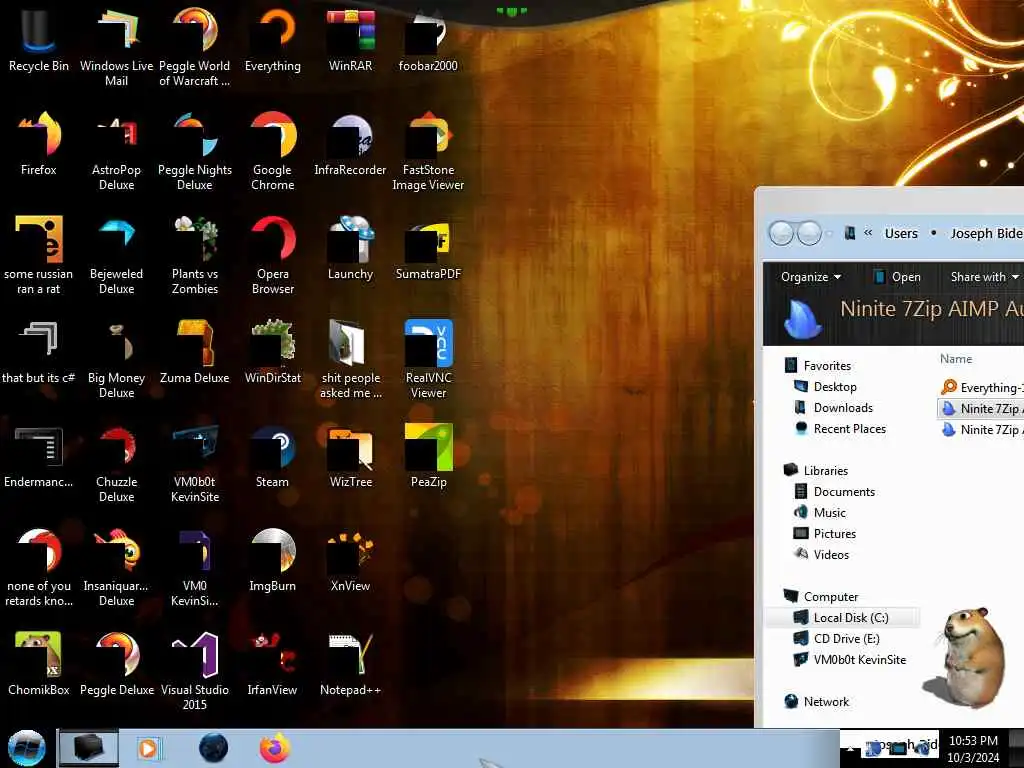Select the Everything file in file list
The image size is (1024, 768).
(982, 387)
